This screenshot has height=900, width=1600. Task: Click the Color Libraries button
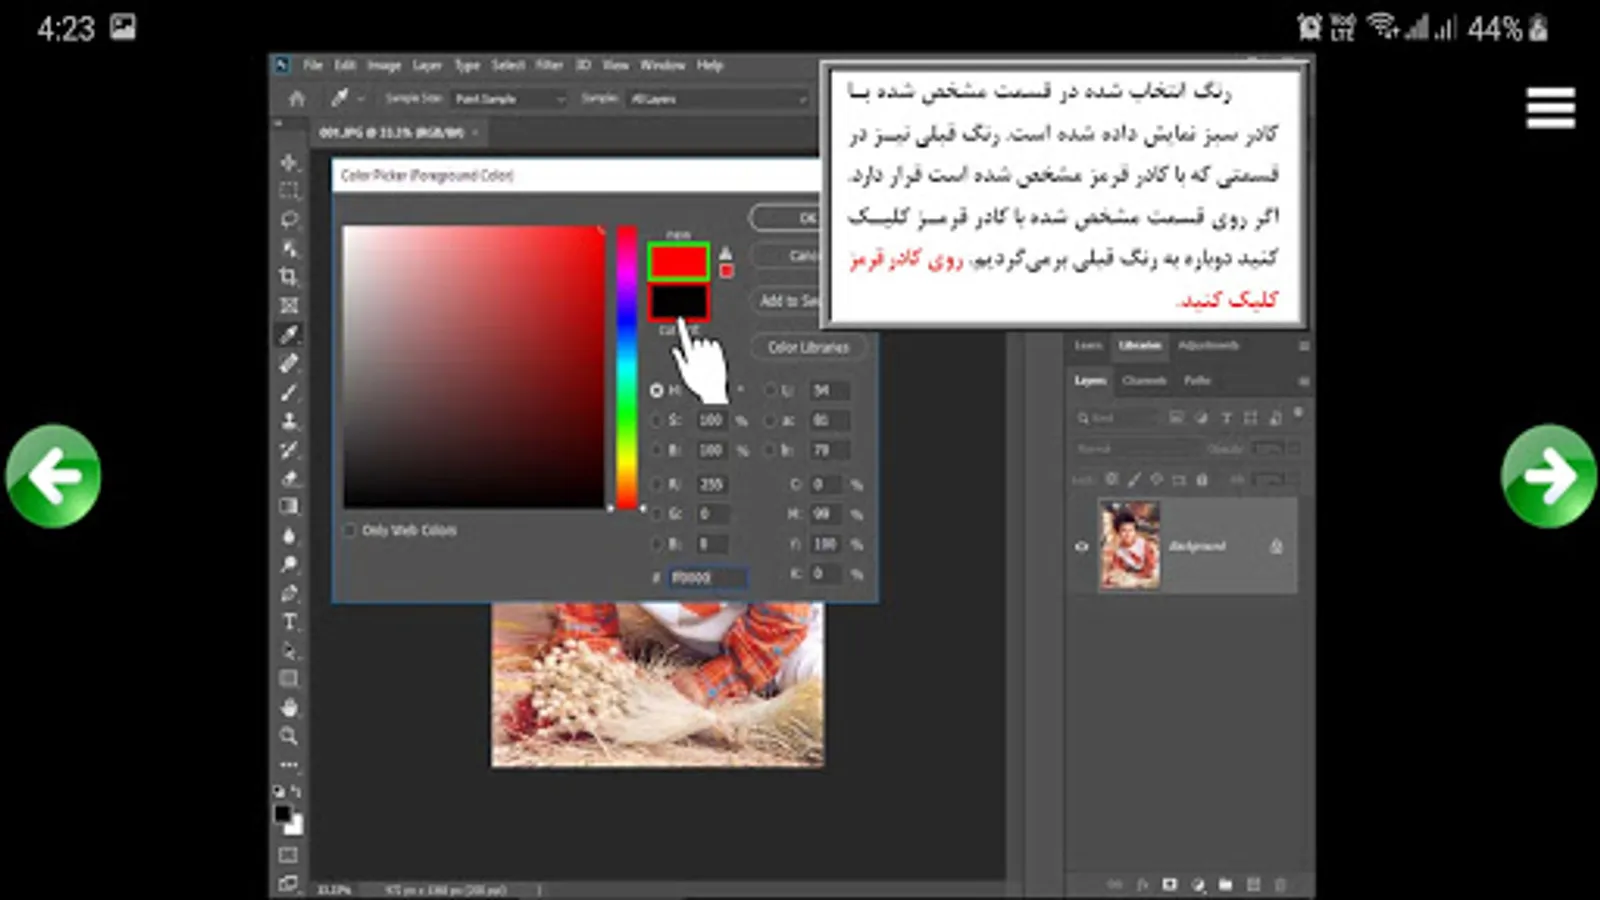tap(809, 347)
